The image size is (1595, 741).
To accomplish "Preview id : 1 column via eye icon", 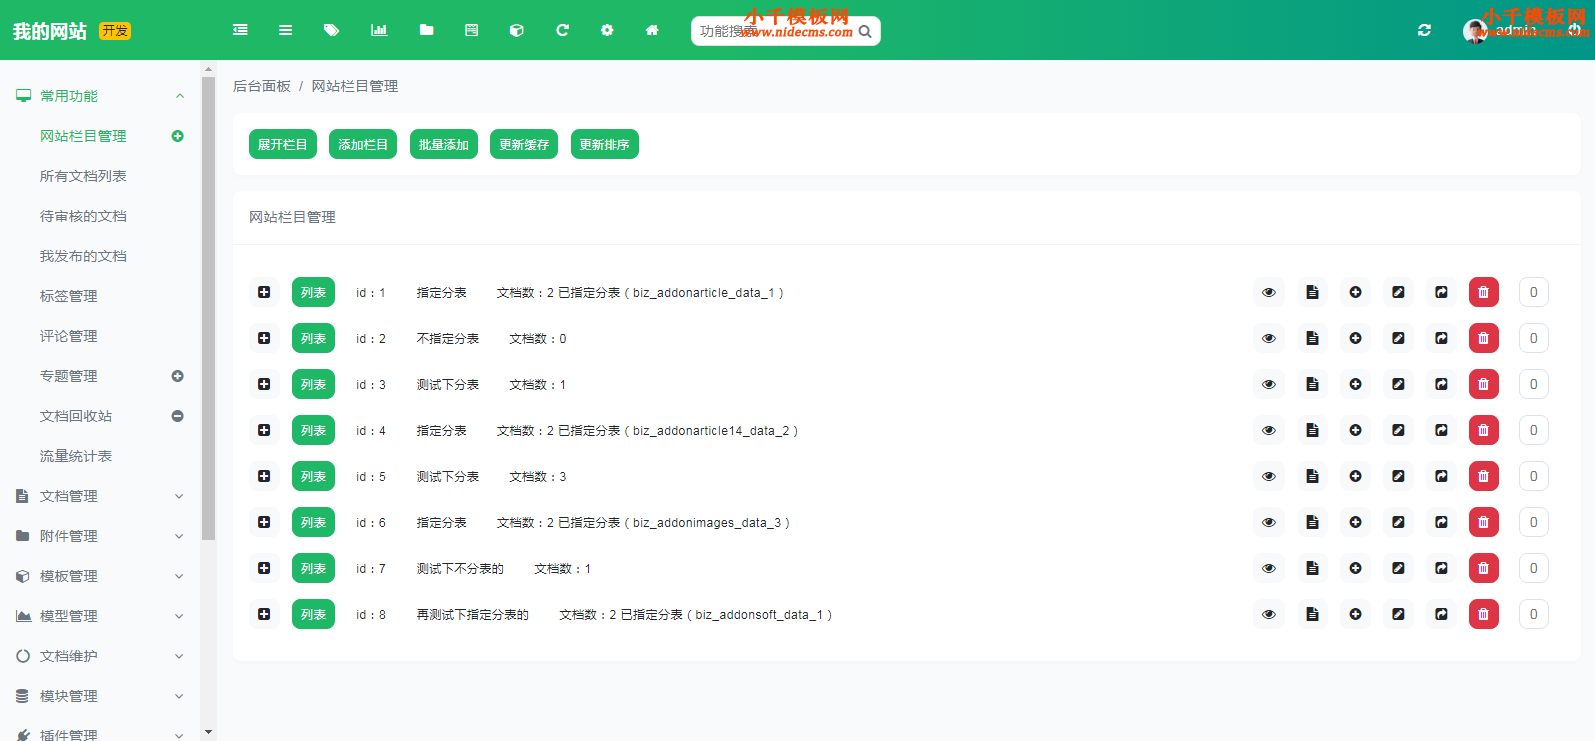I will (1269, 292).
